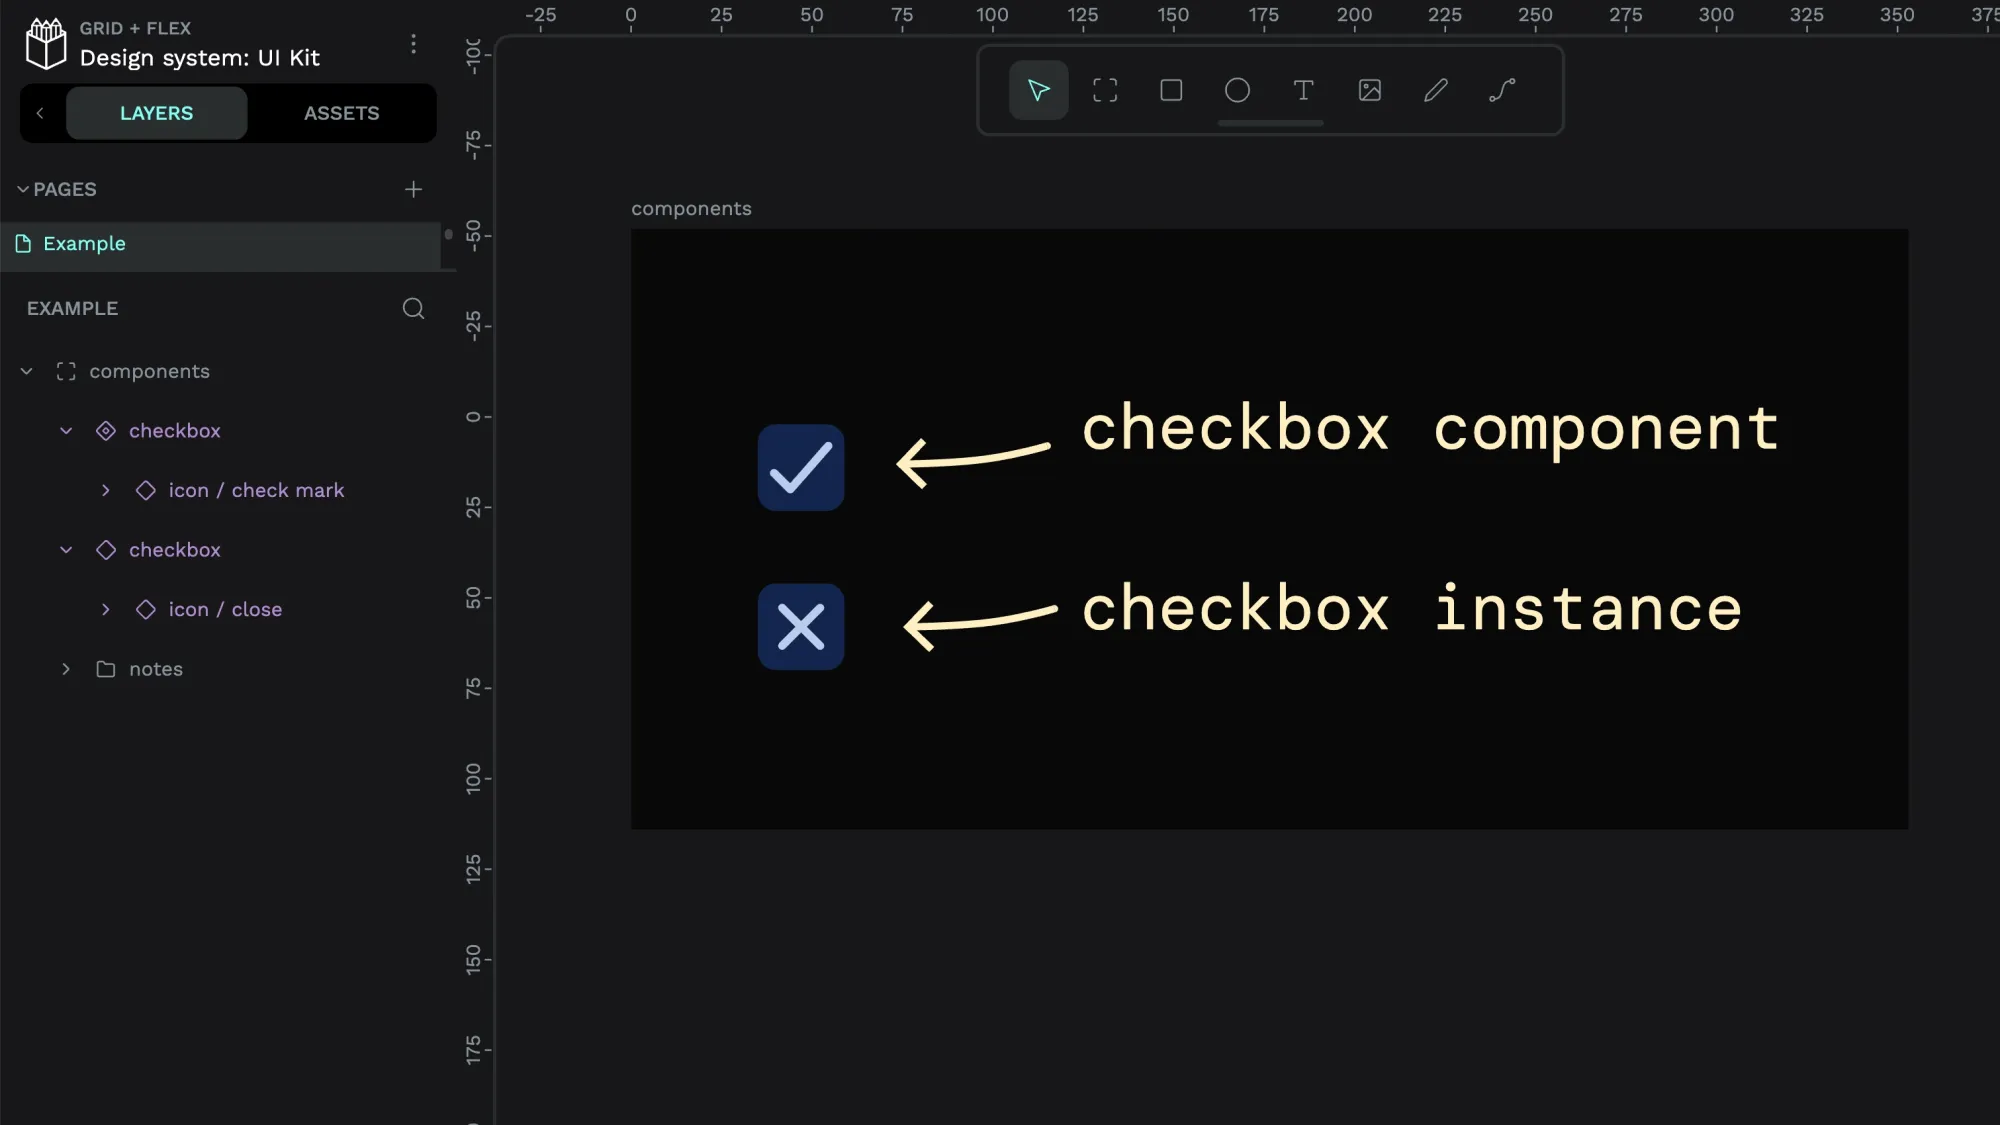
Task: Collapse the components board layer
Action: pyautogui.click(x=27, y=372)
